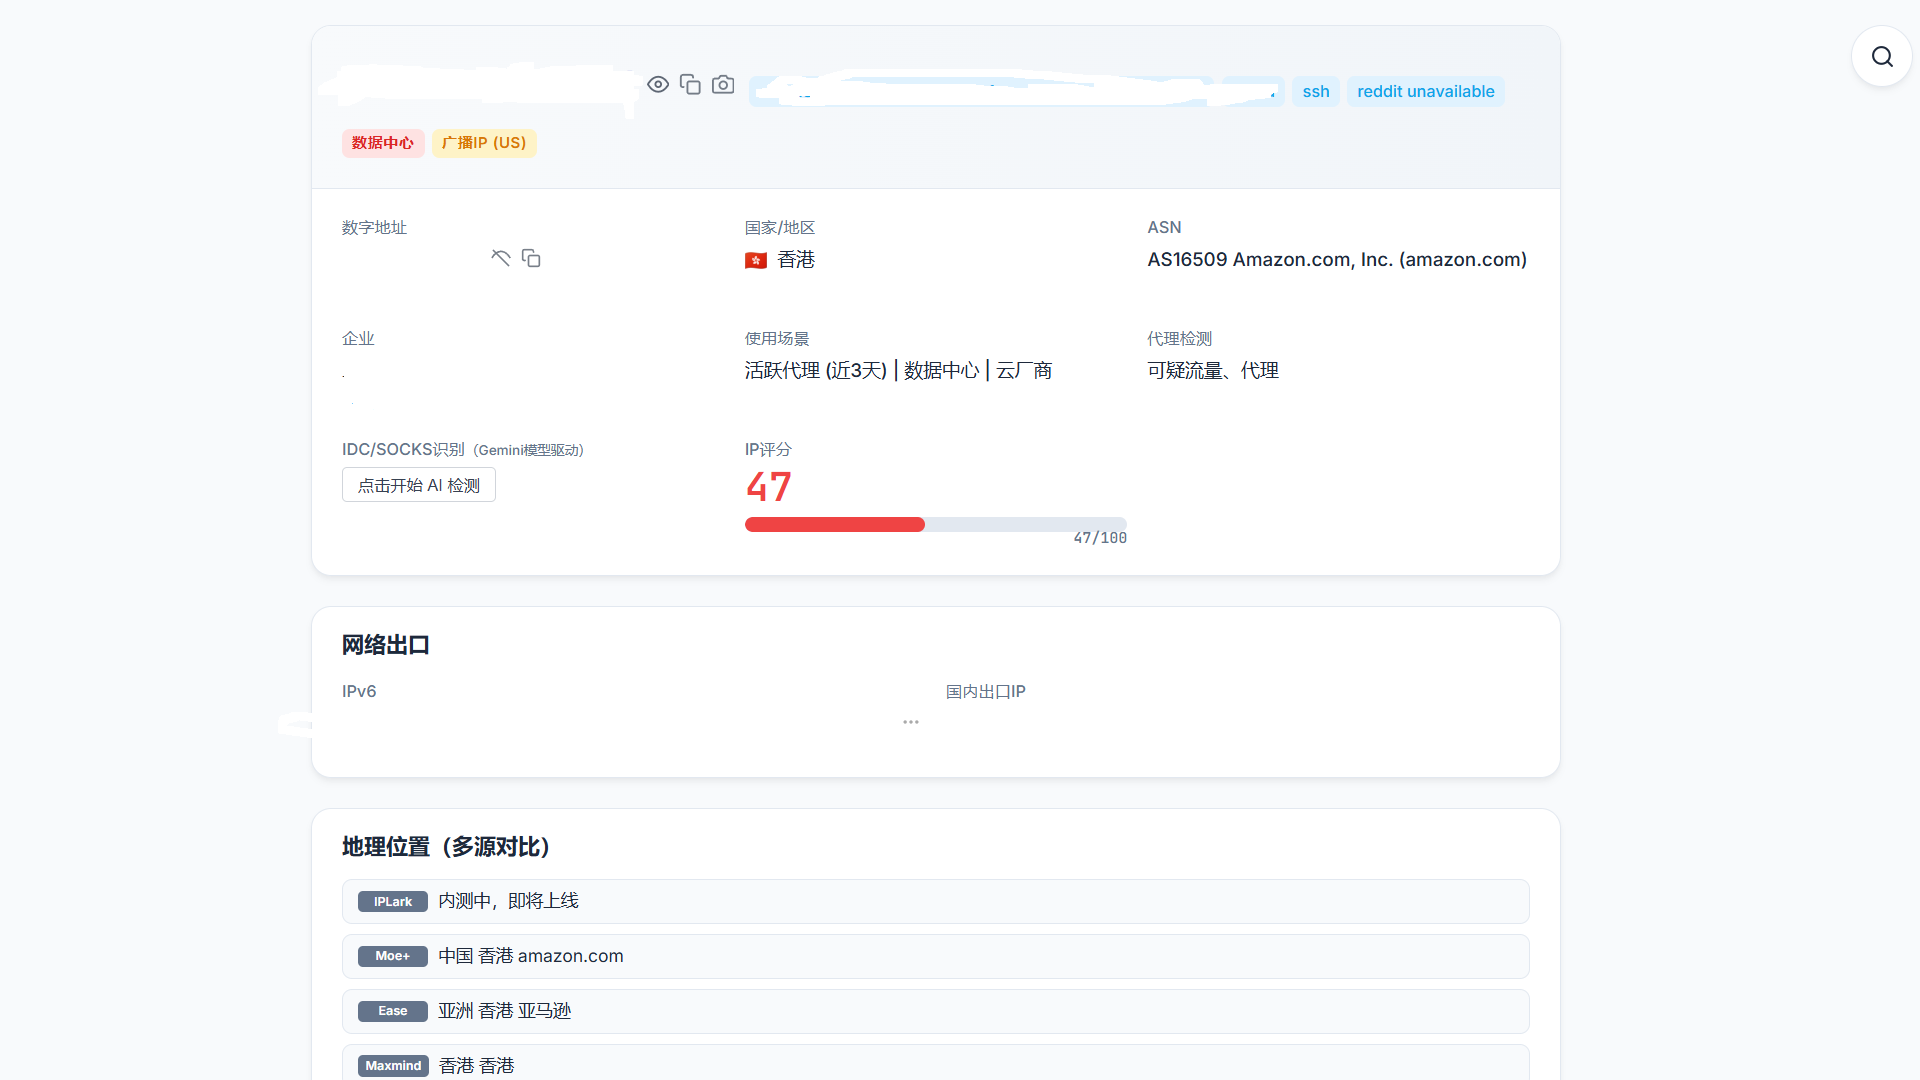Click the 可疑流量、代理 detection text

tap(1213, 371)
